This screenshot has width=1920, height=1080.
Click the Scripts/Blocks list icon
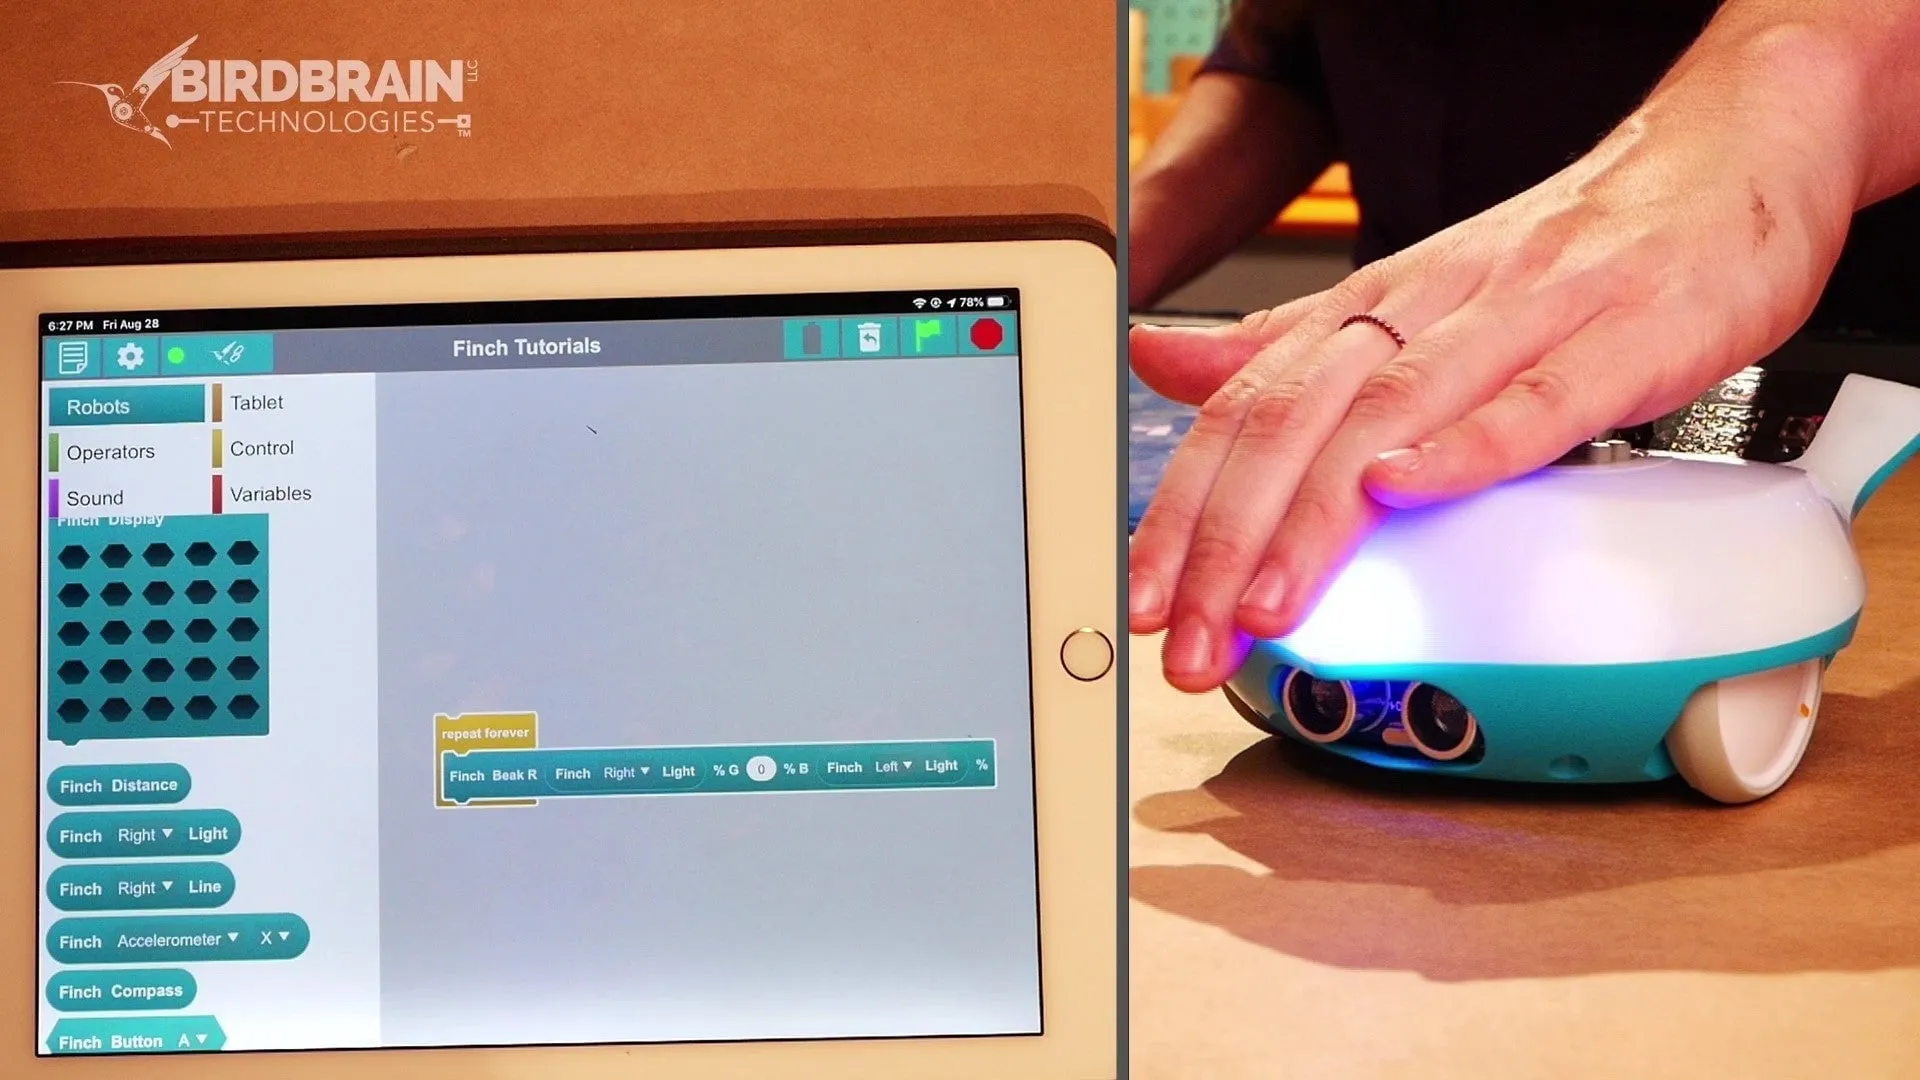73,353
